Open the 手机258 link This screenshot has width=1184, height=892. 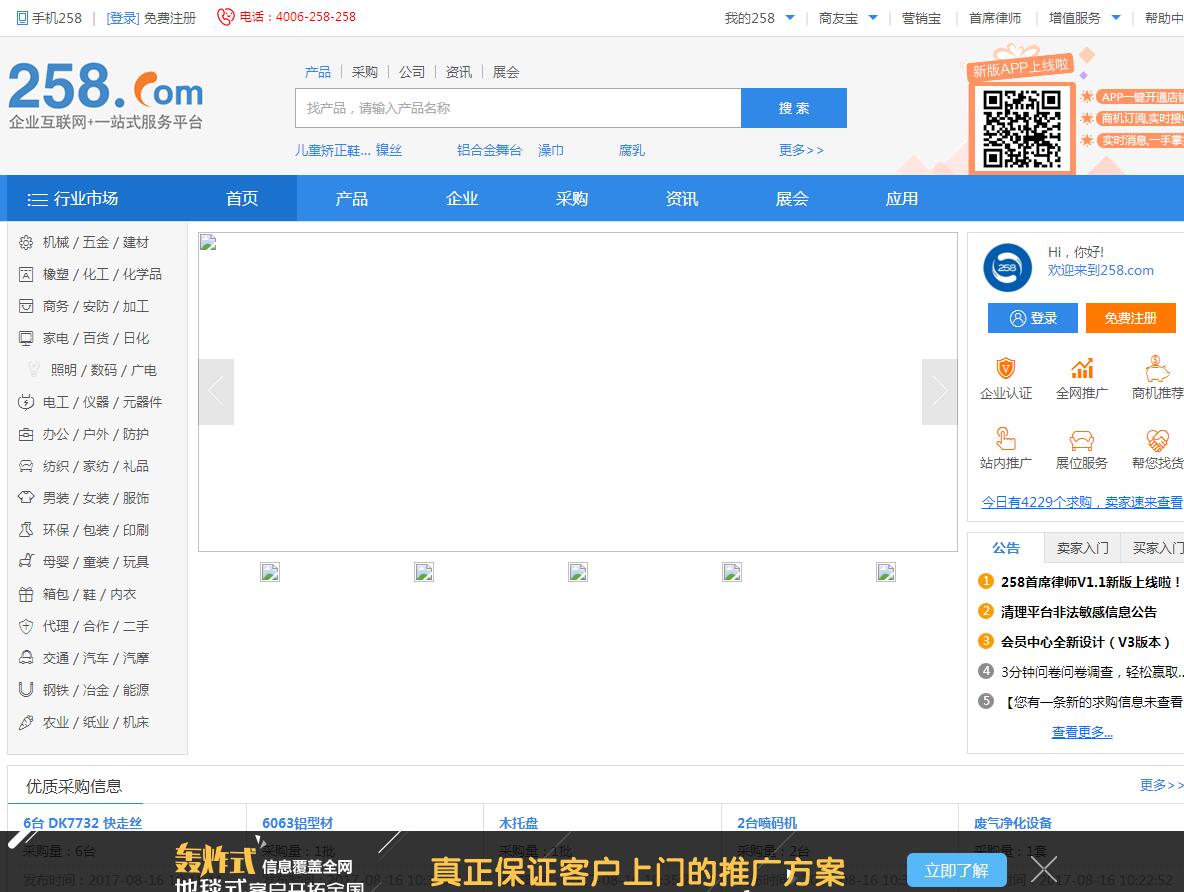49,18
